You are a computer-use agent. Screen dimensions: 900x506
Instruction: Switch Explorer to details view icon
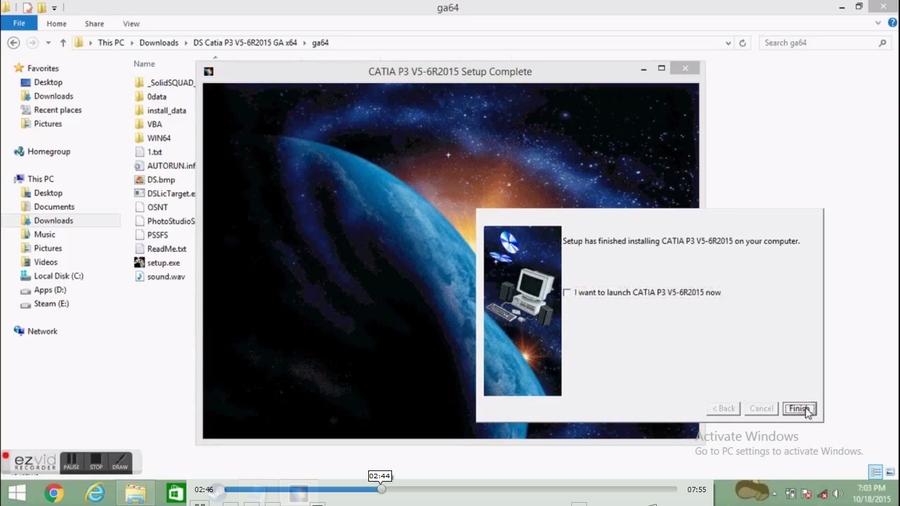point(875,472)
